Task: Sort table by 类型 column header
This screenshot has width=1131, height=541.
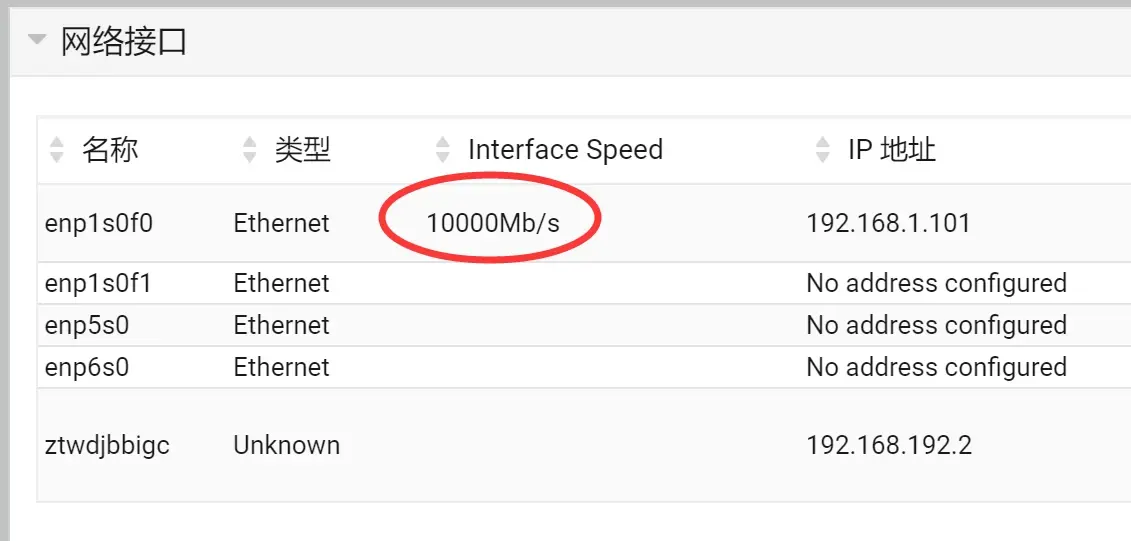Action: (303, 150)
